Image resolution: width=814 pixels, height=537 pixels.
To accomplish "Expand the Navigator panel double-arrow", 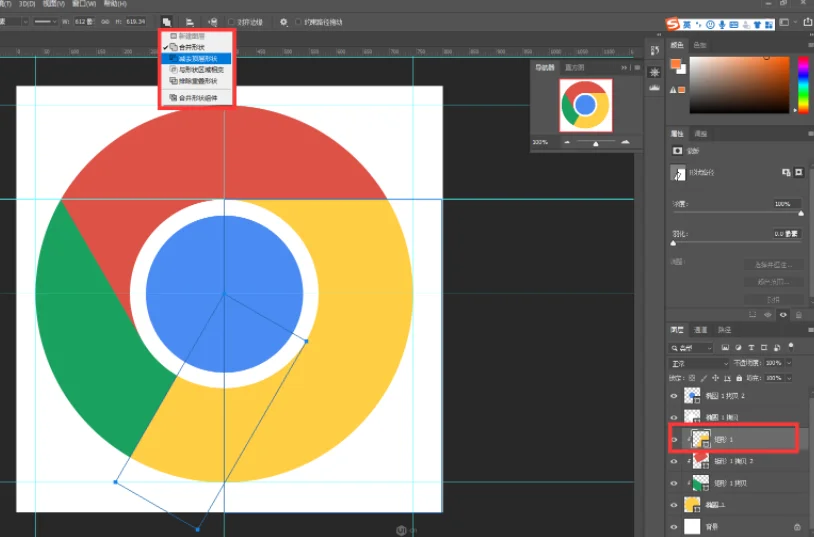I will (623, 68).
